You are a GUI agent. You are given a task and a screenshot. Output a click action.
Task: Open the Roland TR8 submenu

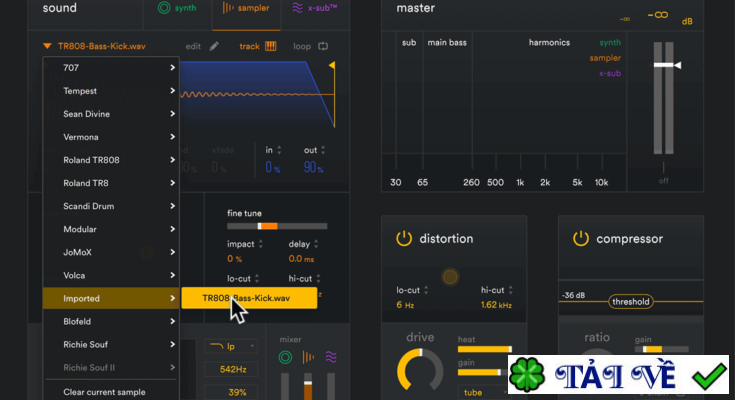pos(111,183)
